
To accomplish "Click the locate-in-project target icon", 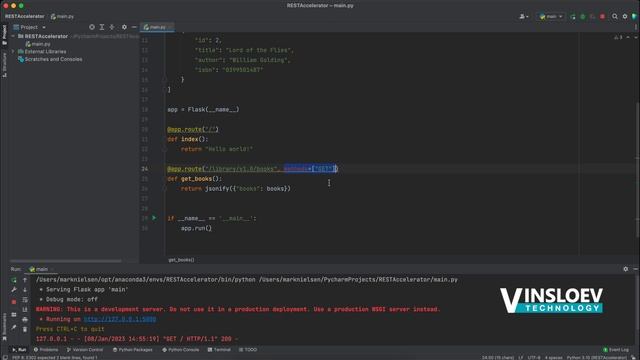I will point(92,27).
